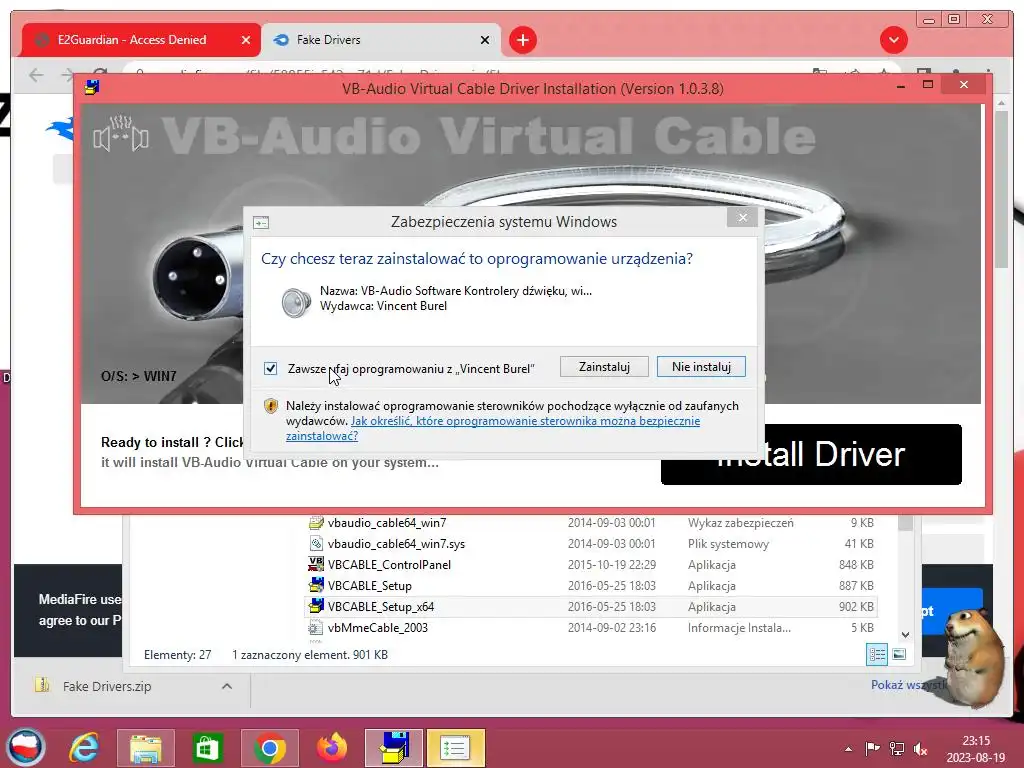Uncheck always trust Vincent Burel software
The height and width of the screenshot is (768, 1024).
[x=270, y=368]
